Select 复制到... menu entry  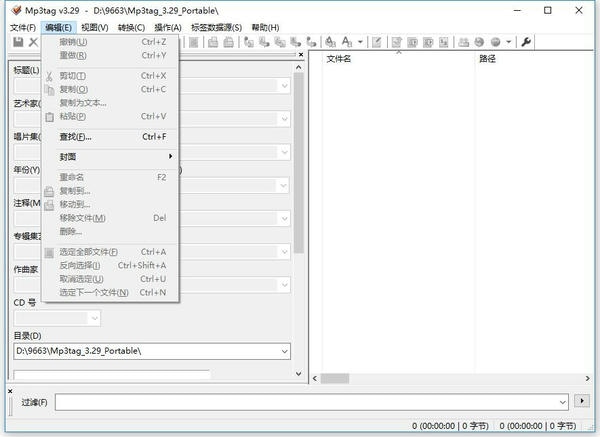point(110,191)
